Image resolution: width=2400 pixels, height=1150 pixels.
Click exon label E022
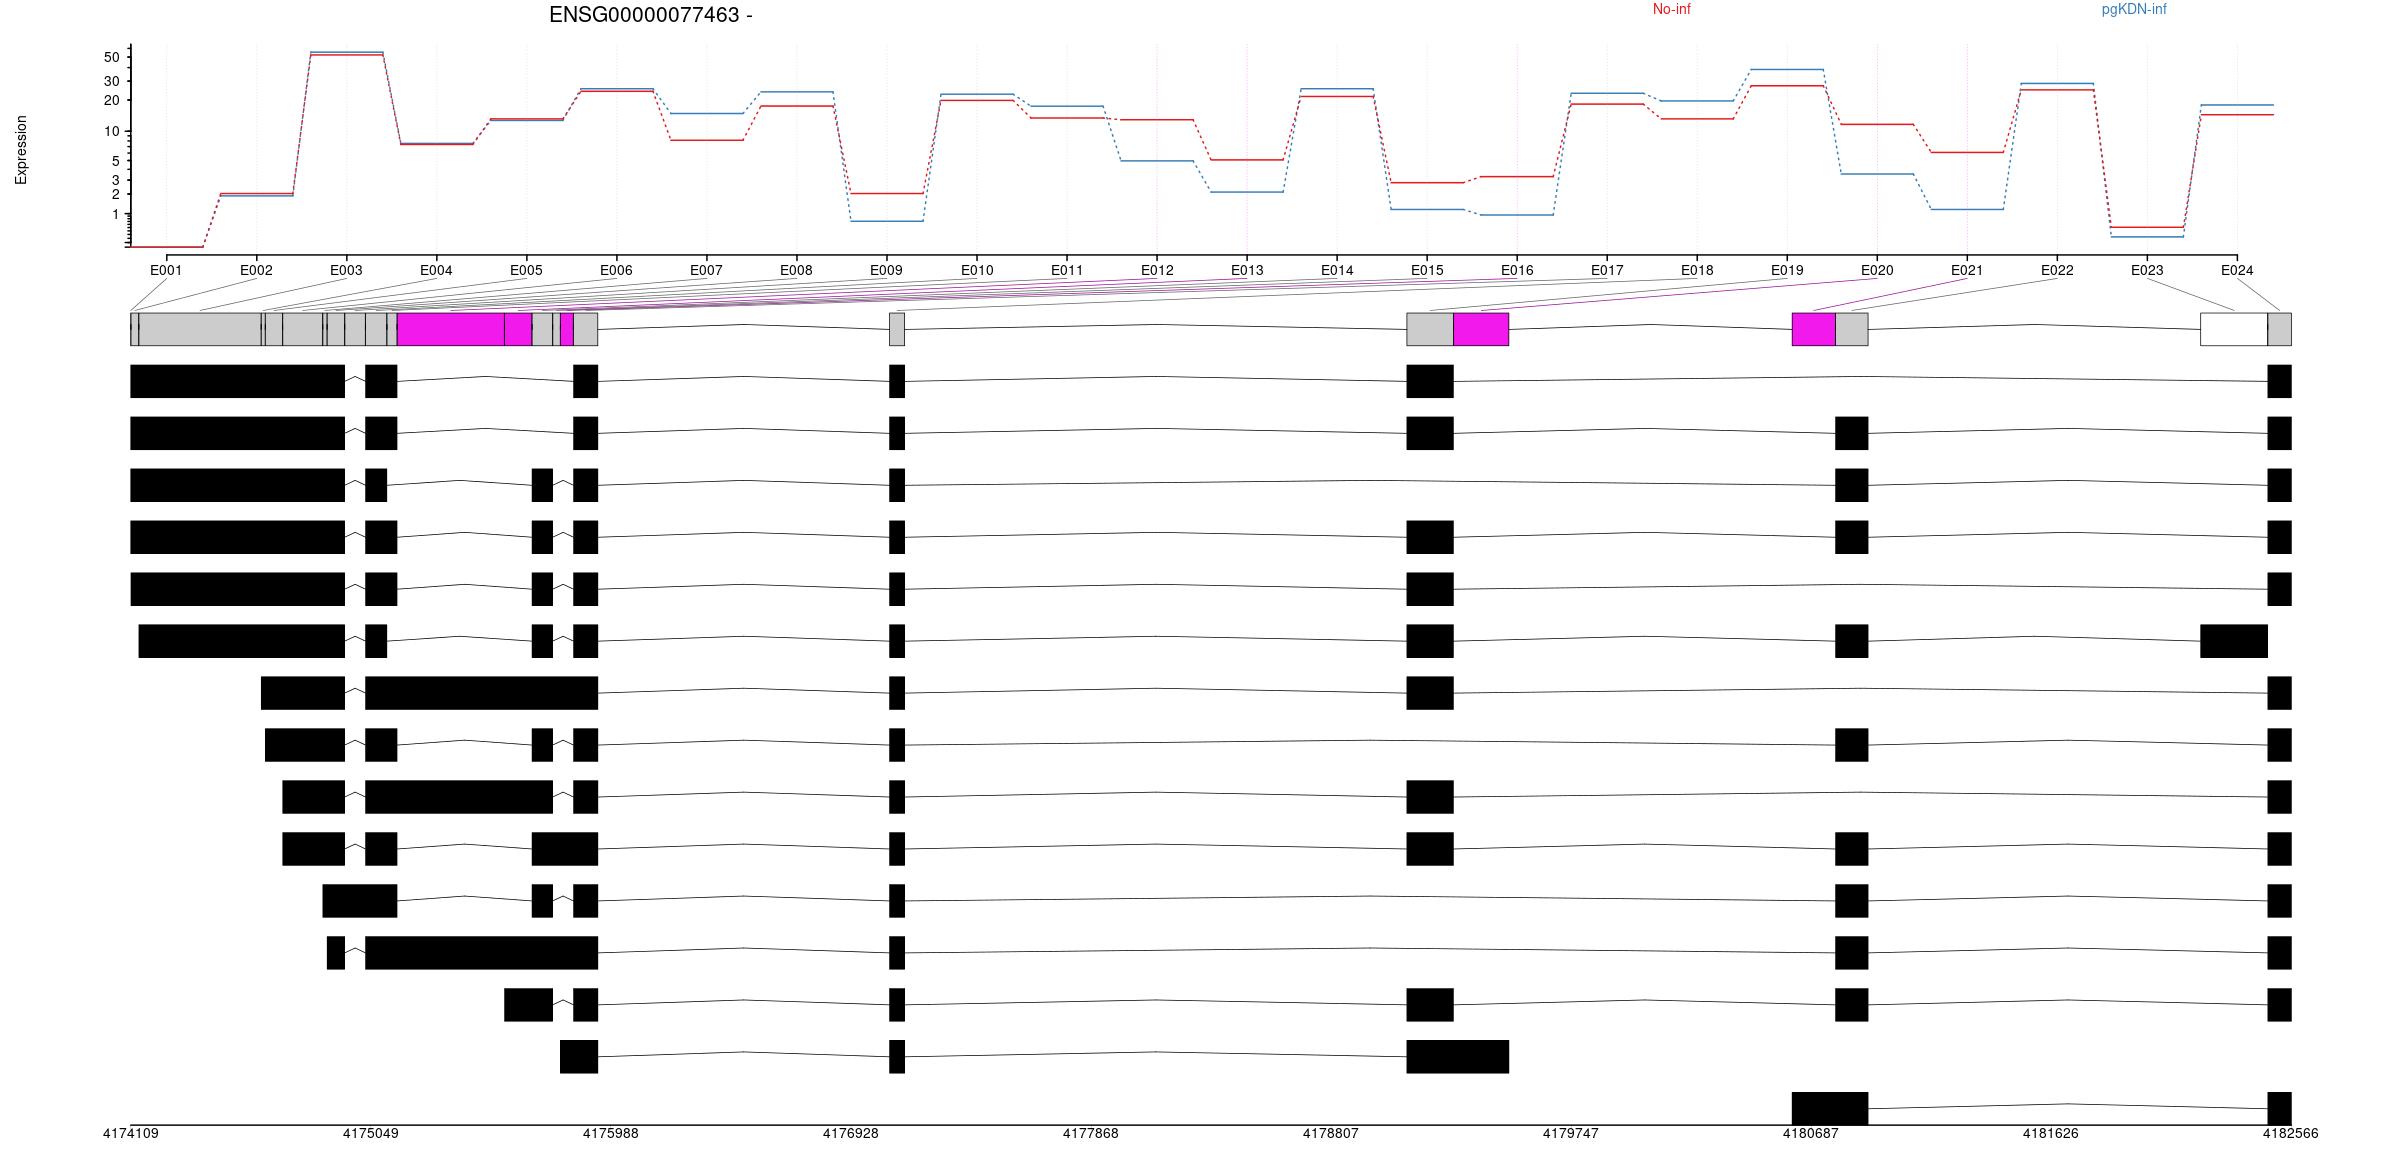point(2057,270)
